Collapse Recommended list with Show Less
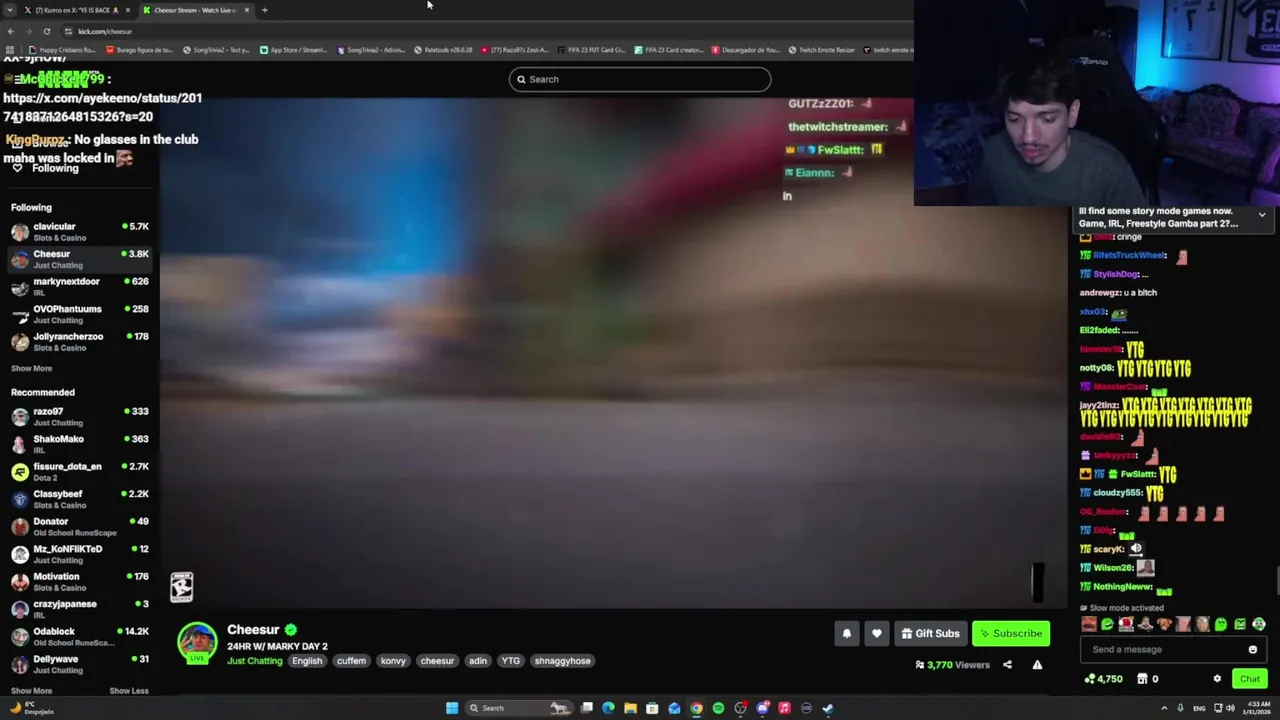This screenshot has height=720, width=1280. pyautogui.click(x=128, y=691)
